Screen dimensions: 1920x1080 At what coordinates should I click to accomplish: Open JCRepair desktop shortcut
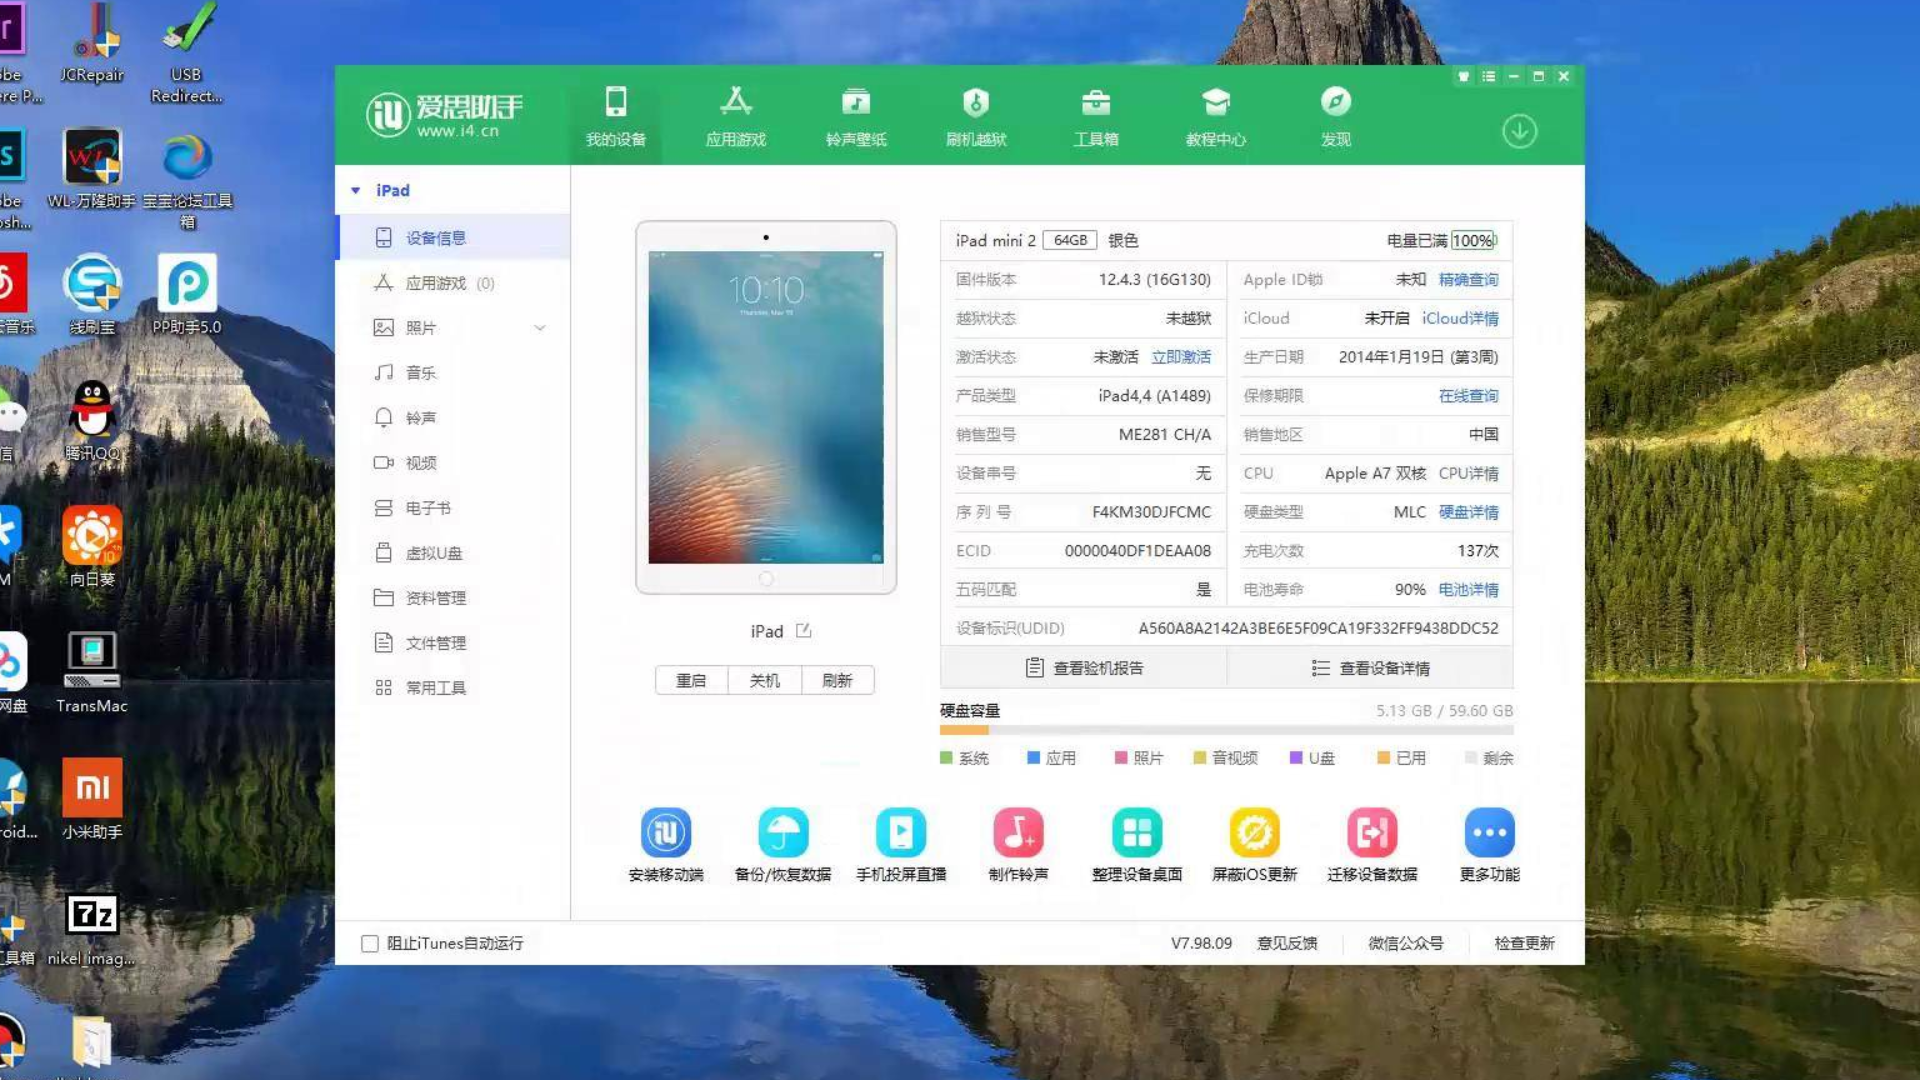(92, 44)
